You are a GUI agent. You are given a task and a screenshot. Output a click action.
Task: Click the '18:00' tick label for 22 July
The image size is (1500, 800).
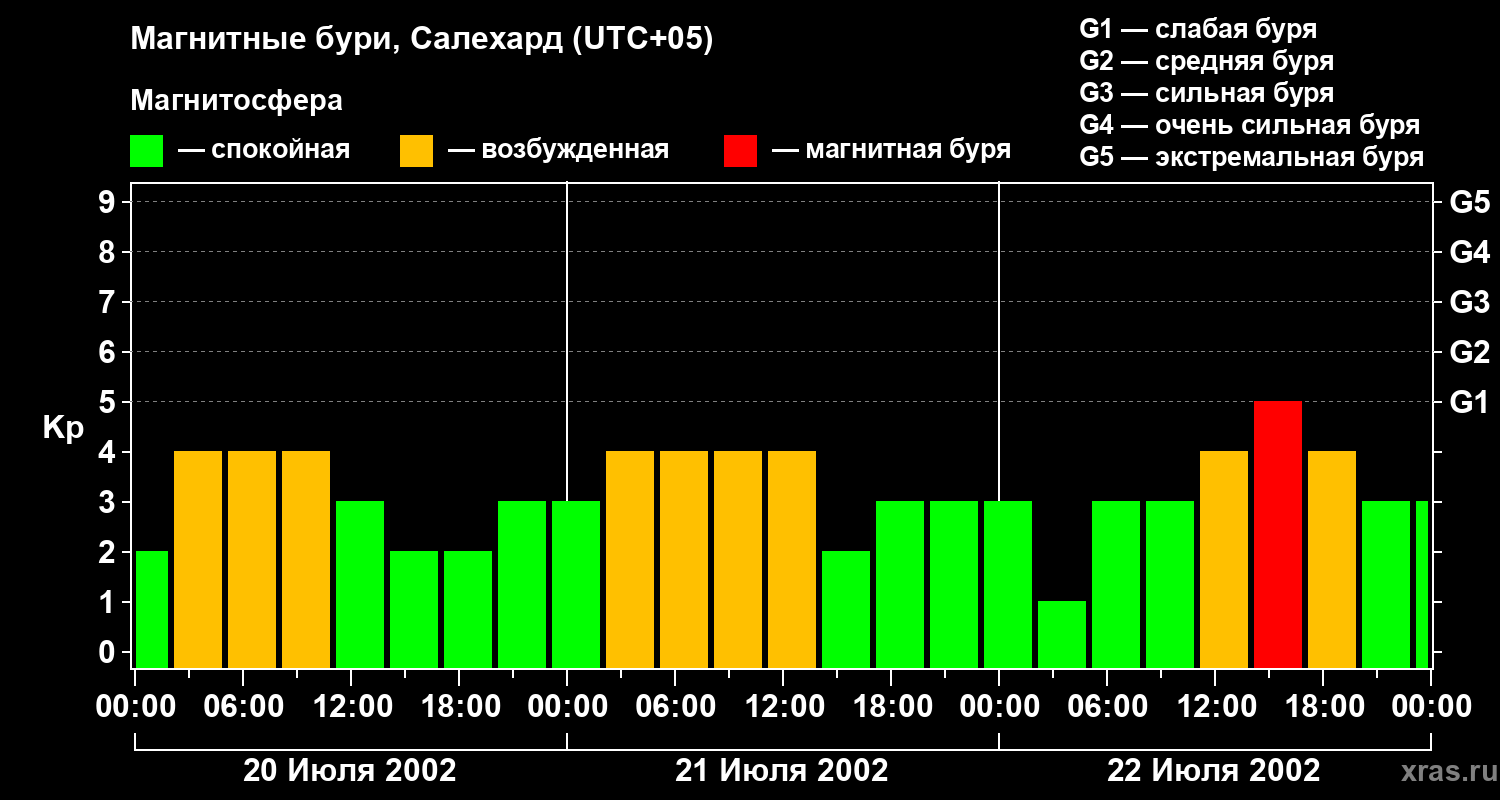tap(1324, 707)
